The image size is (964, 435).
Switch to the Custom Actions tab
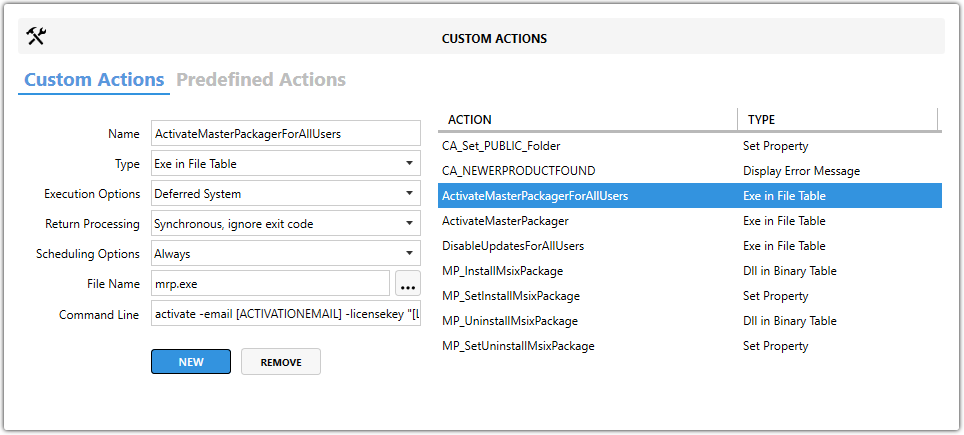click(94, 80)
